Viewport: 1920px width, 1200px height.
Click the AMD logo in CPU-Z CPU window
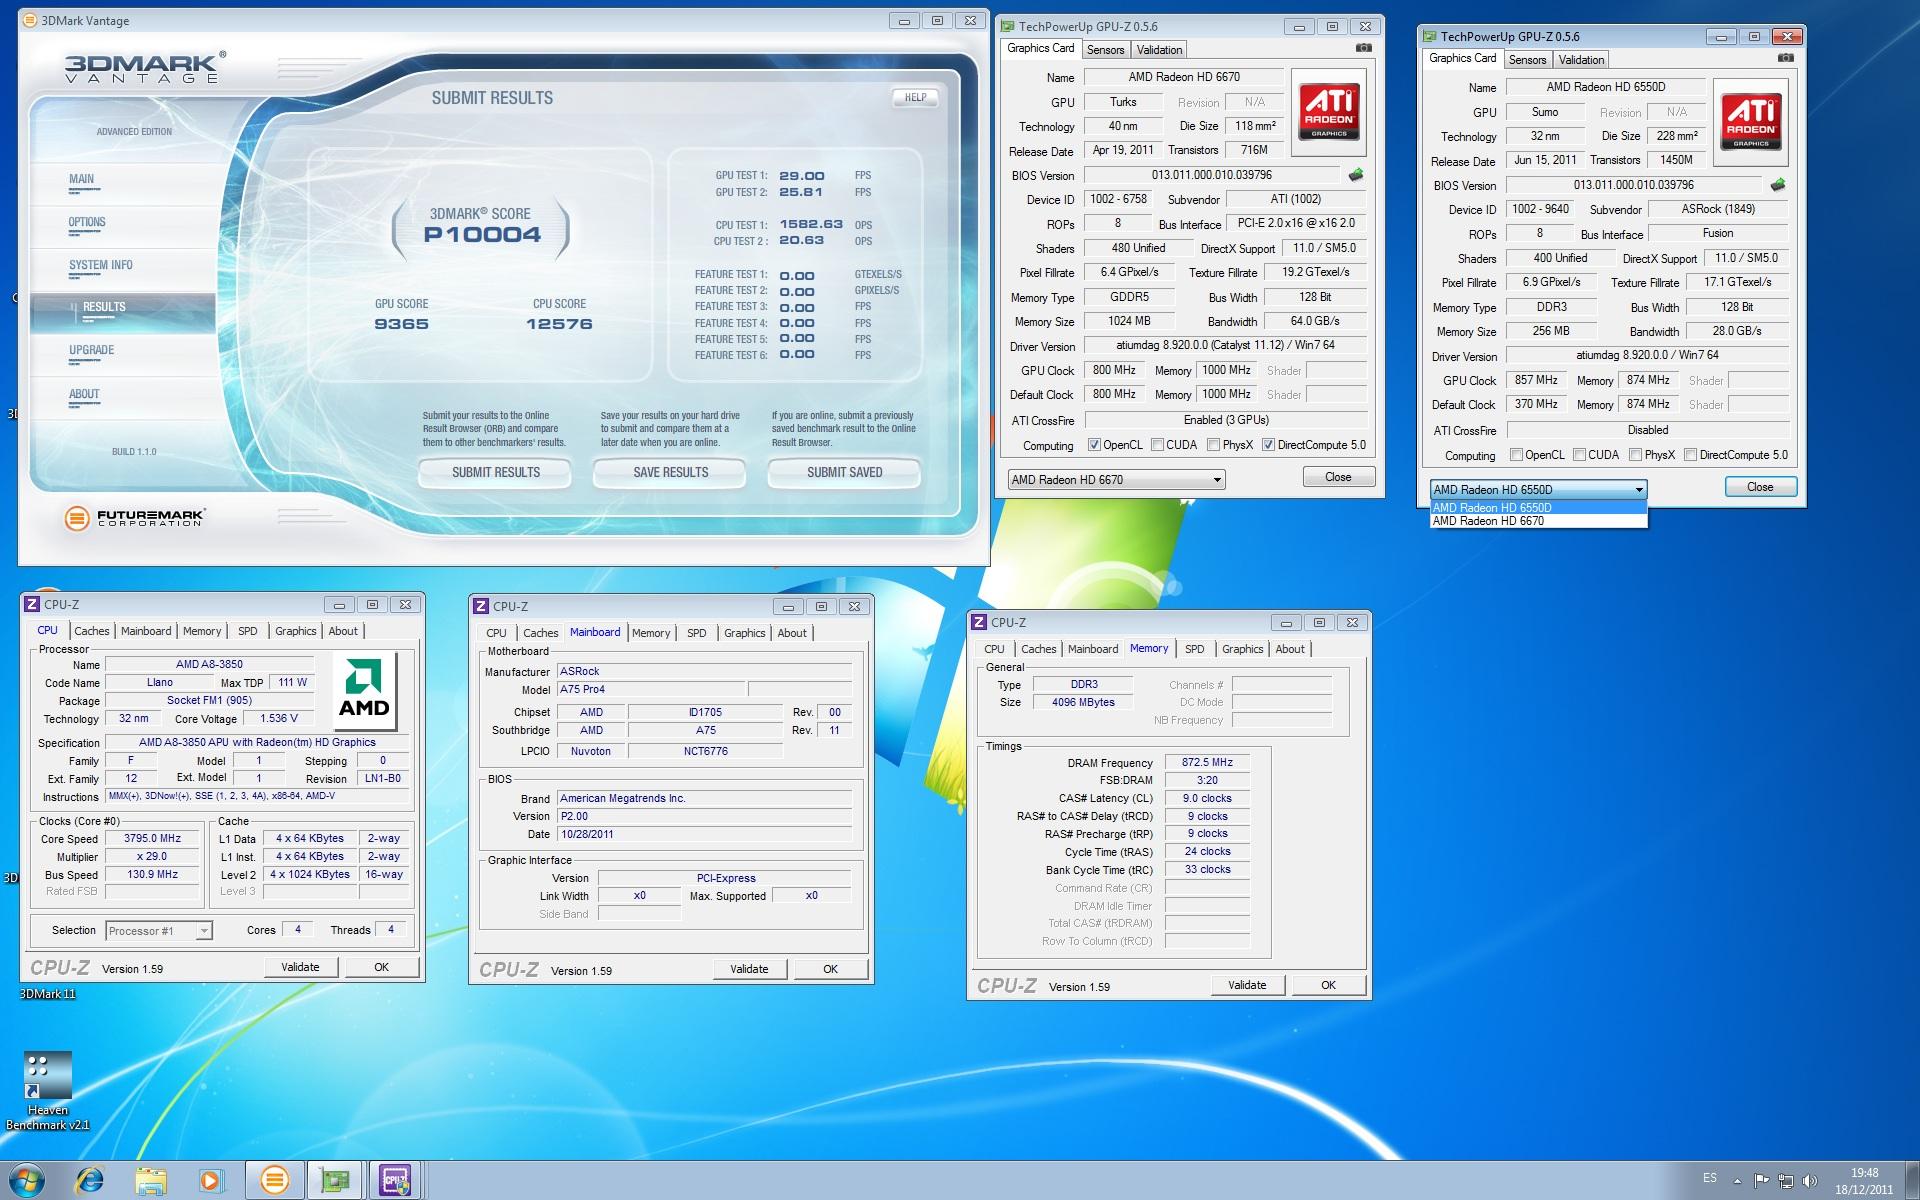coord(364,691)
